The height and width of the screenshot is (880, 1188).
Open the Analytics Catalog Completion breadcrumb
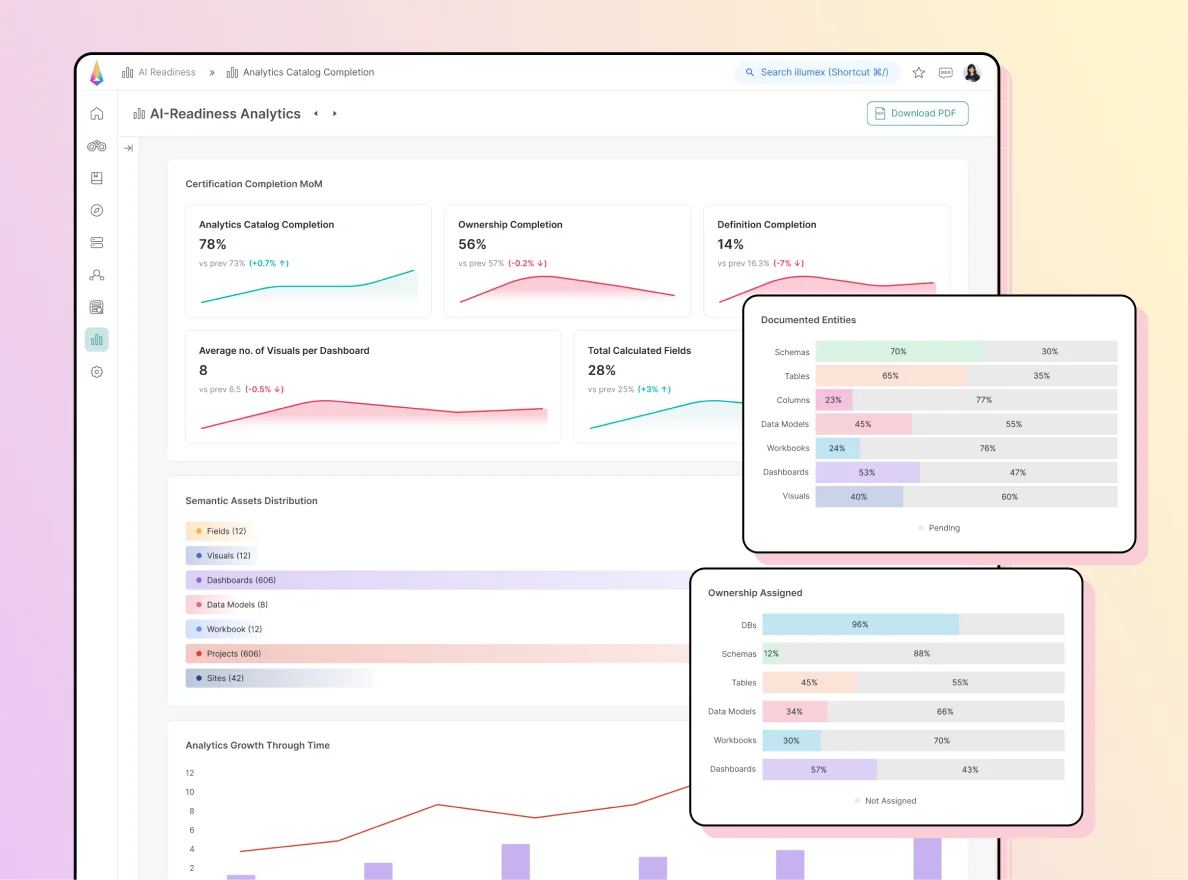pyautogui.click(x=308, y=73)
